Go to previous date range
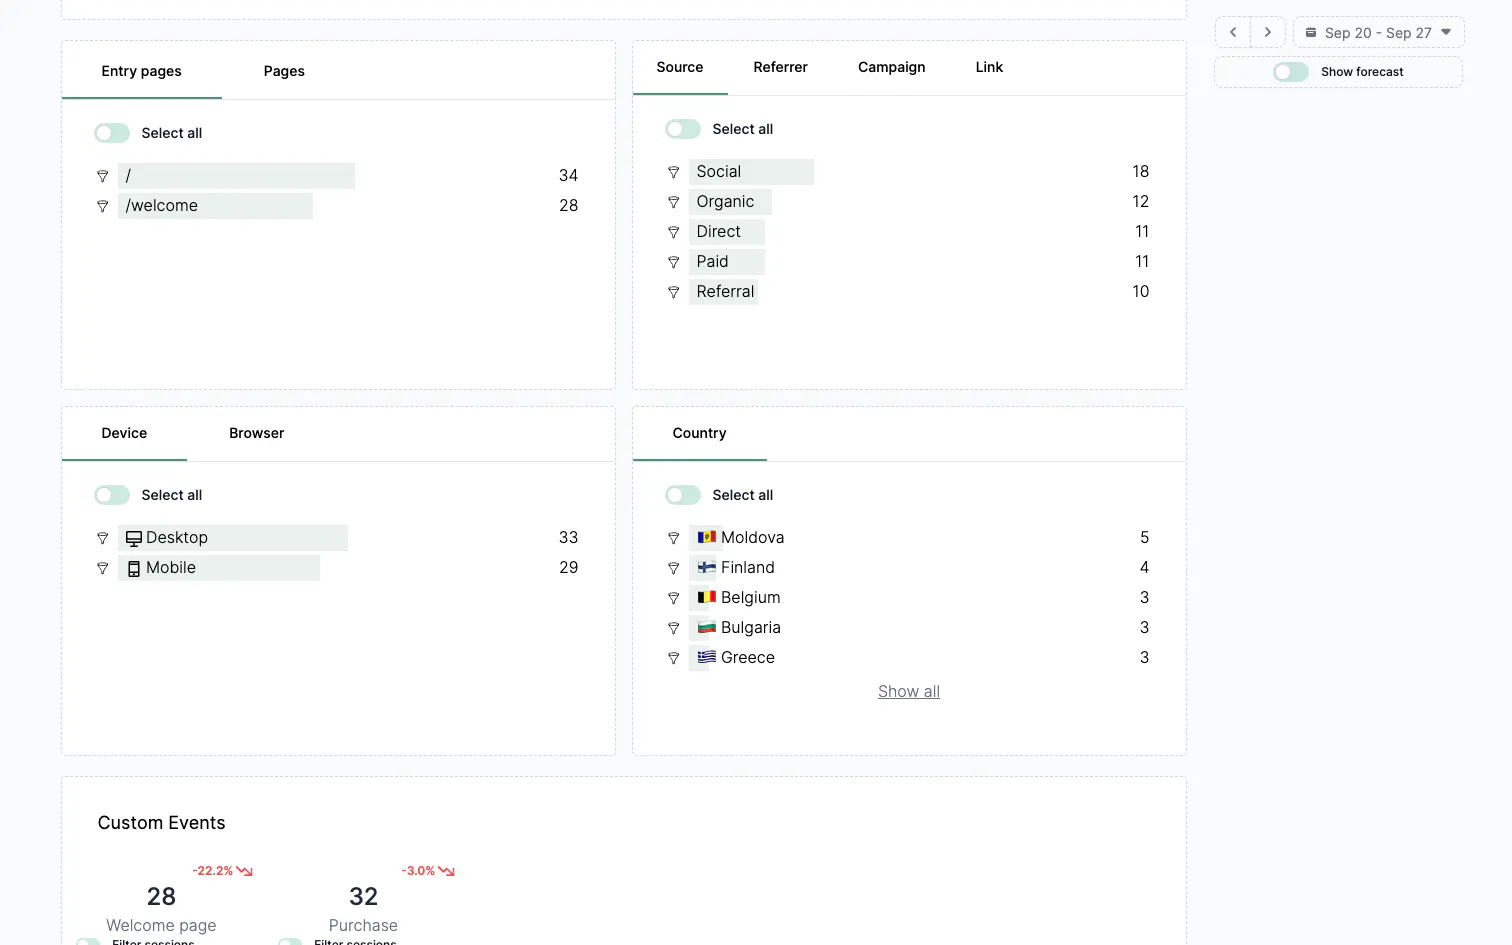Viewport: 1512px width, 945px height. point(1233,32)
